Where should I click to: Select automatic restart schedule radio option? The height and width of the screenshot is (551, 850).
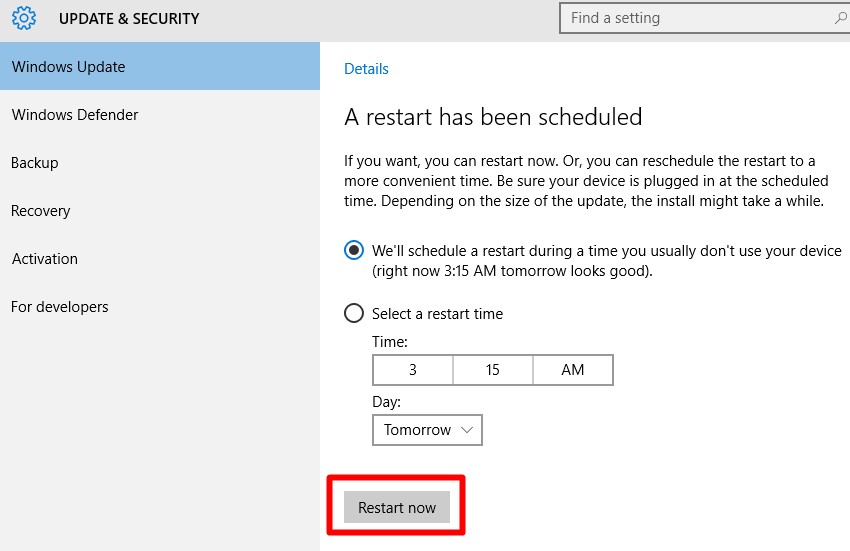click(354, 251)
